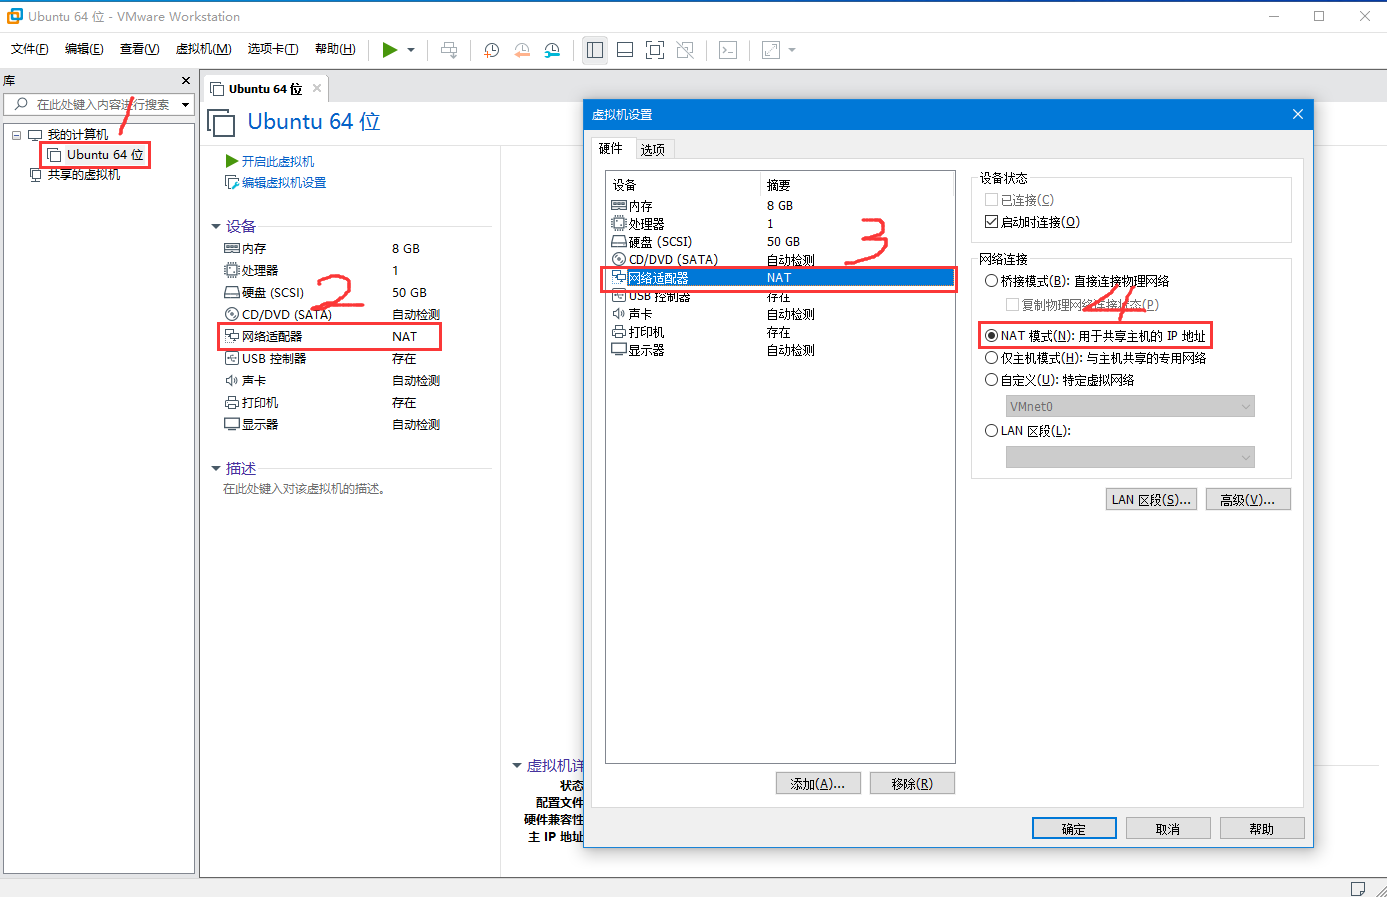The width and height of the screenshot is (1387, 897).
Task: Select 硬盘 (SCSI) device in settings list
Action: 780,241
